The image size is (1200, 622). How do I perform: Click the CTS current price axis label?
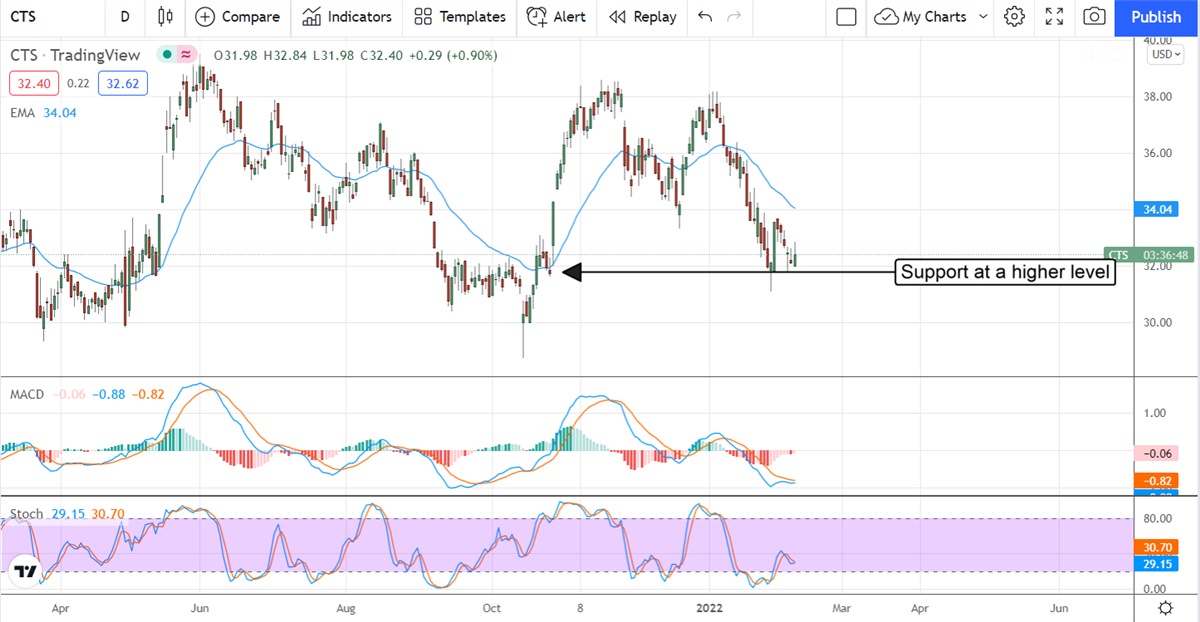tap(1118, 255)
